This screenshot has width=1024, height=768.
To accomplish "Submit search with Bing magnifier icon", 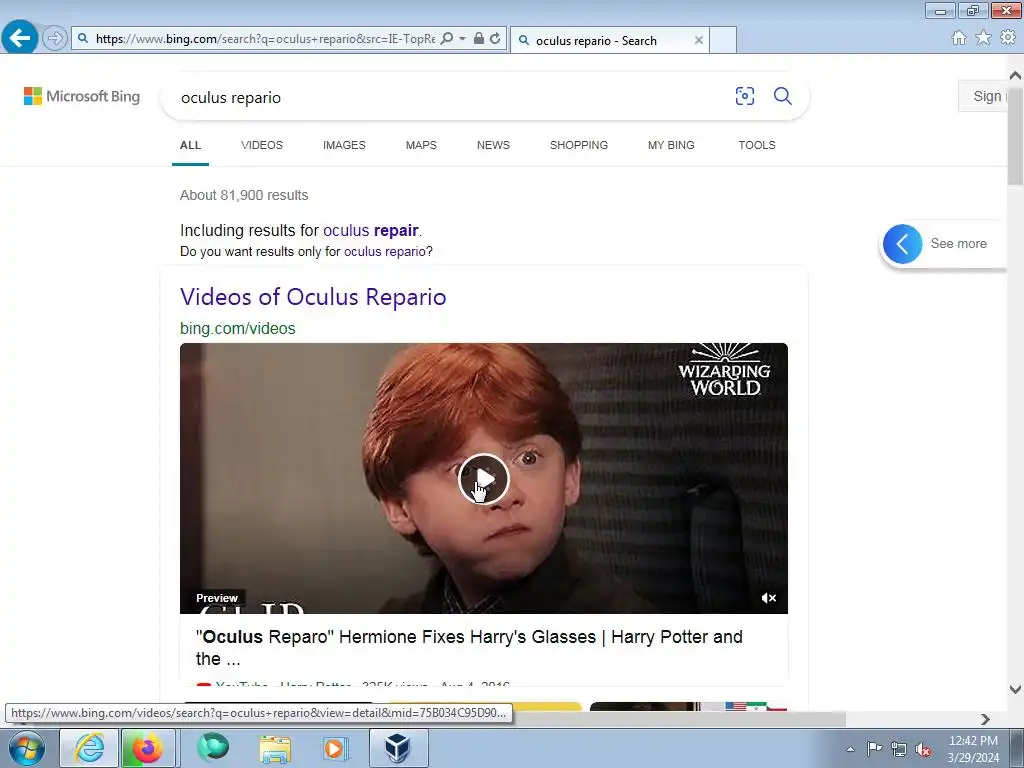I will click(x=782, y=96).
